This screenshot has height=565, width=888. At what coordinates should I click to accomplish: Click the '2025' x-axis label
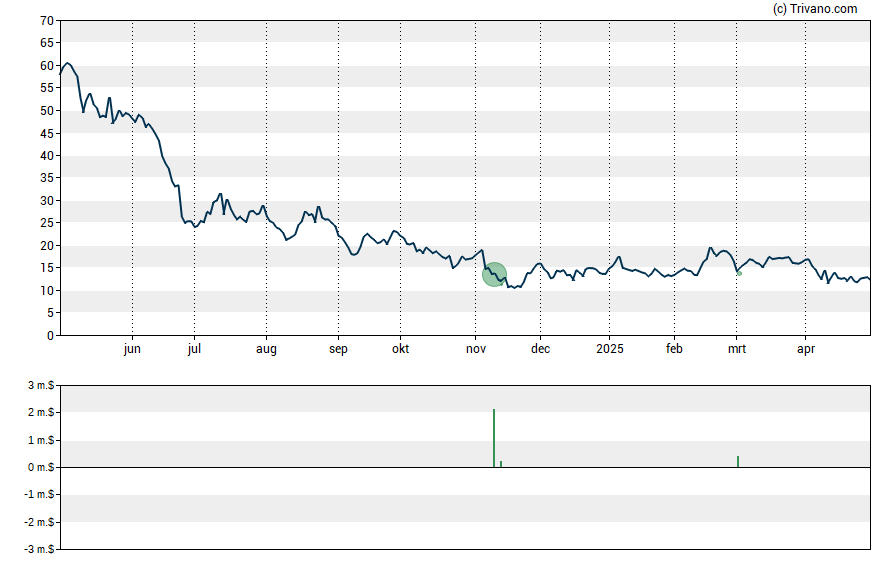pos(609,349)
